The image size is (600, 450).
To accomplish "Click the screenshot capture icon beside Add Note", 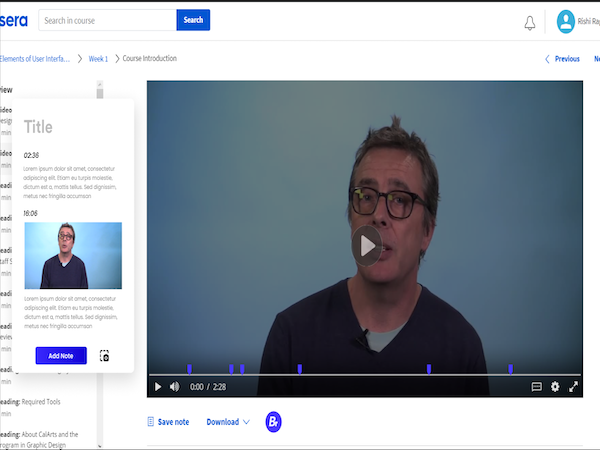I will tap(105, 356).
